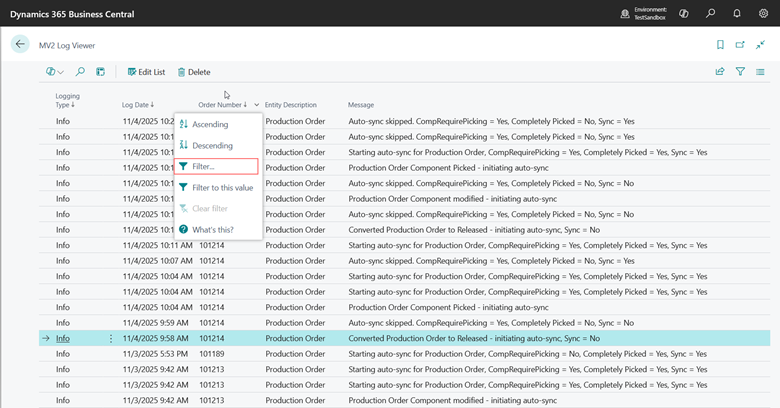780x408 pixels.
Task: Click the date 11/4/2025 10:11 AM
Action: (x=158, y=245)
